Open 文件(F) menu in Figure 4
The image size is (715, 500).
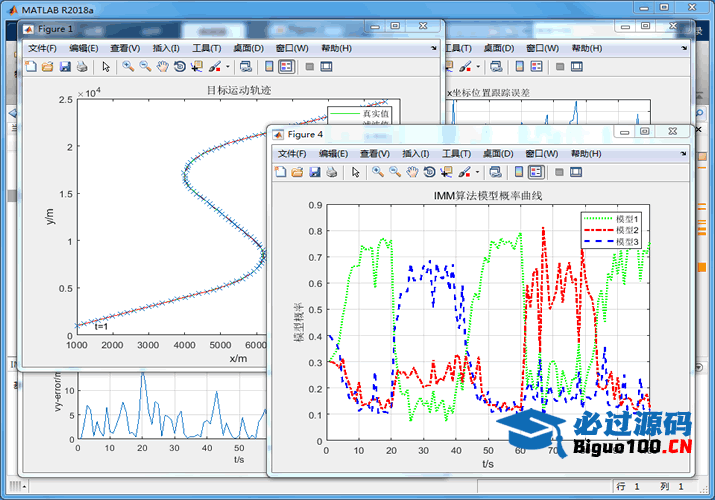click(x=292, y=154)
